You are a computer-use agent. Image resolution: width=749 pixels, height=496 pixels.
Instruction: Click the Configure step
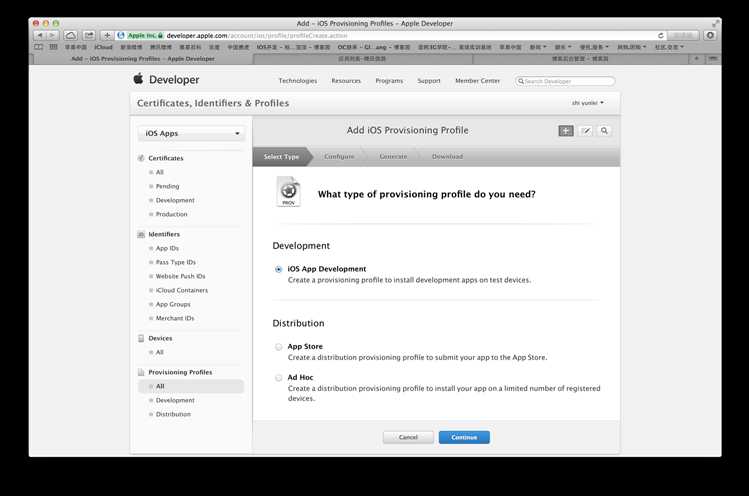pyautogui.click(x=339, y=157)
